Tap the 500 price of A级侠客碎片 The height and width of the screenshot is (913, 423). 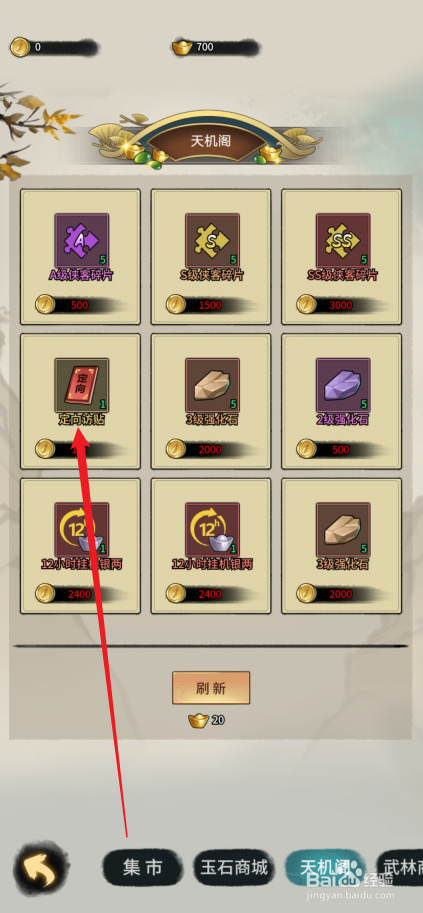(79, 305)
